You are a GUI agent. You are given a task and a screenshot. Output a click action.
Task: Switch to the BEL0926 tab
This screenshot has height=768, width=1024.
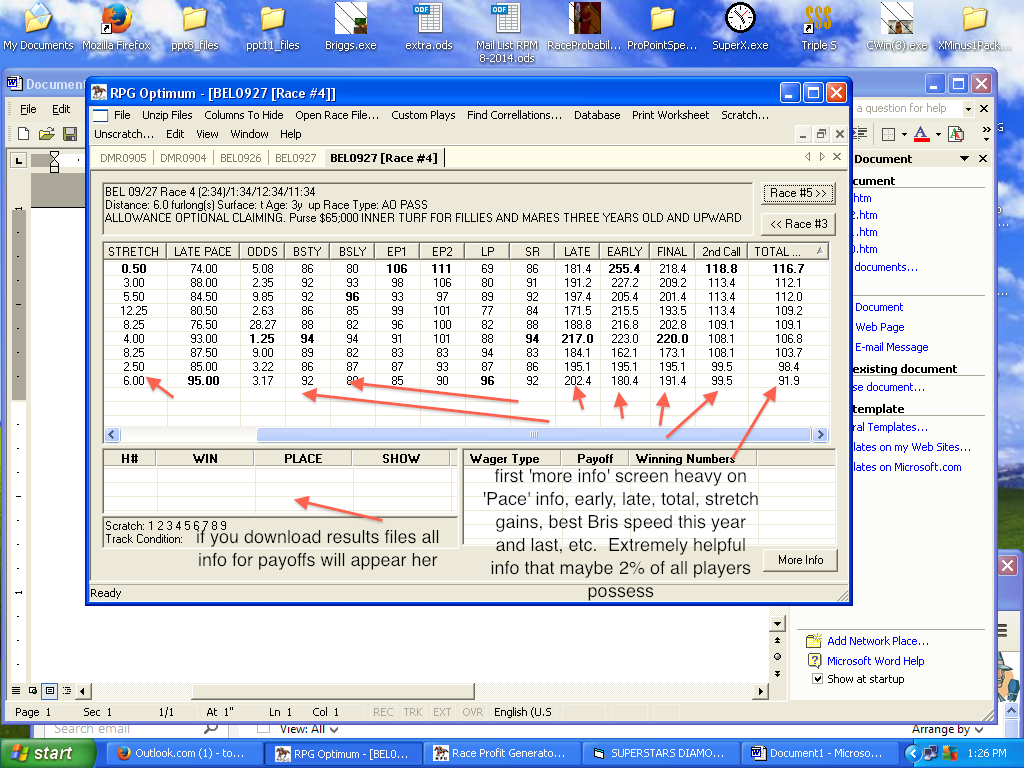(x=241, y=158)
